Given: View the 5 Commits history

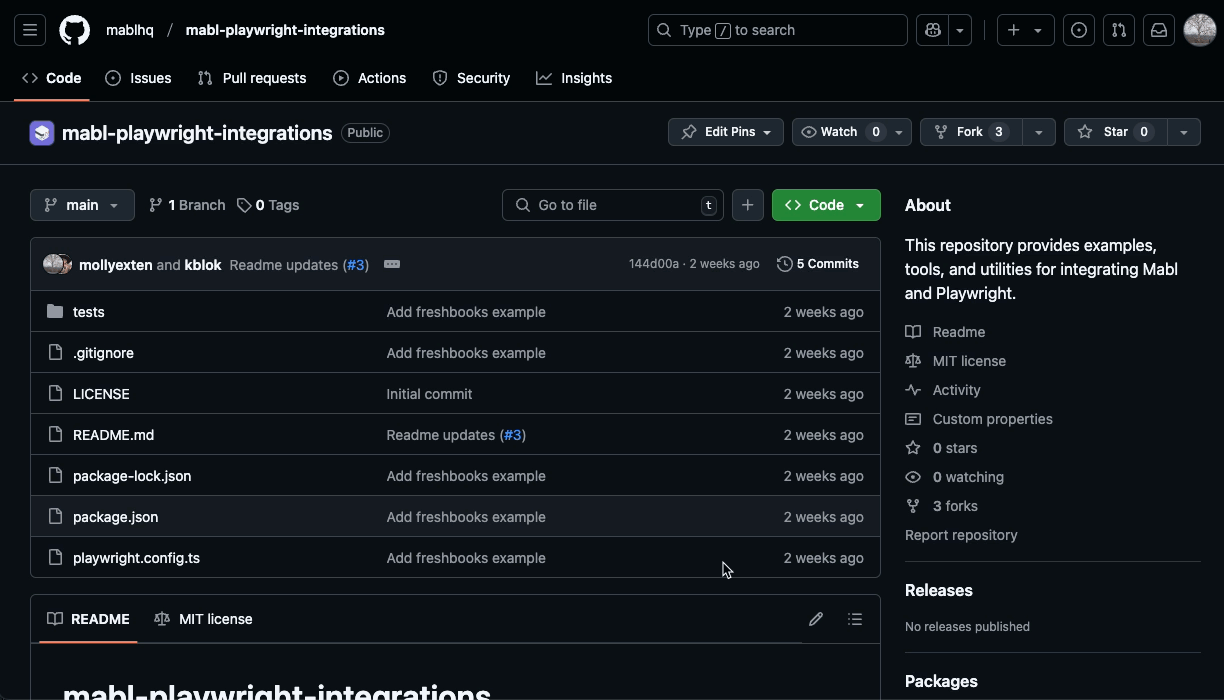Looking at the screenshot, I should coord(818,264).
